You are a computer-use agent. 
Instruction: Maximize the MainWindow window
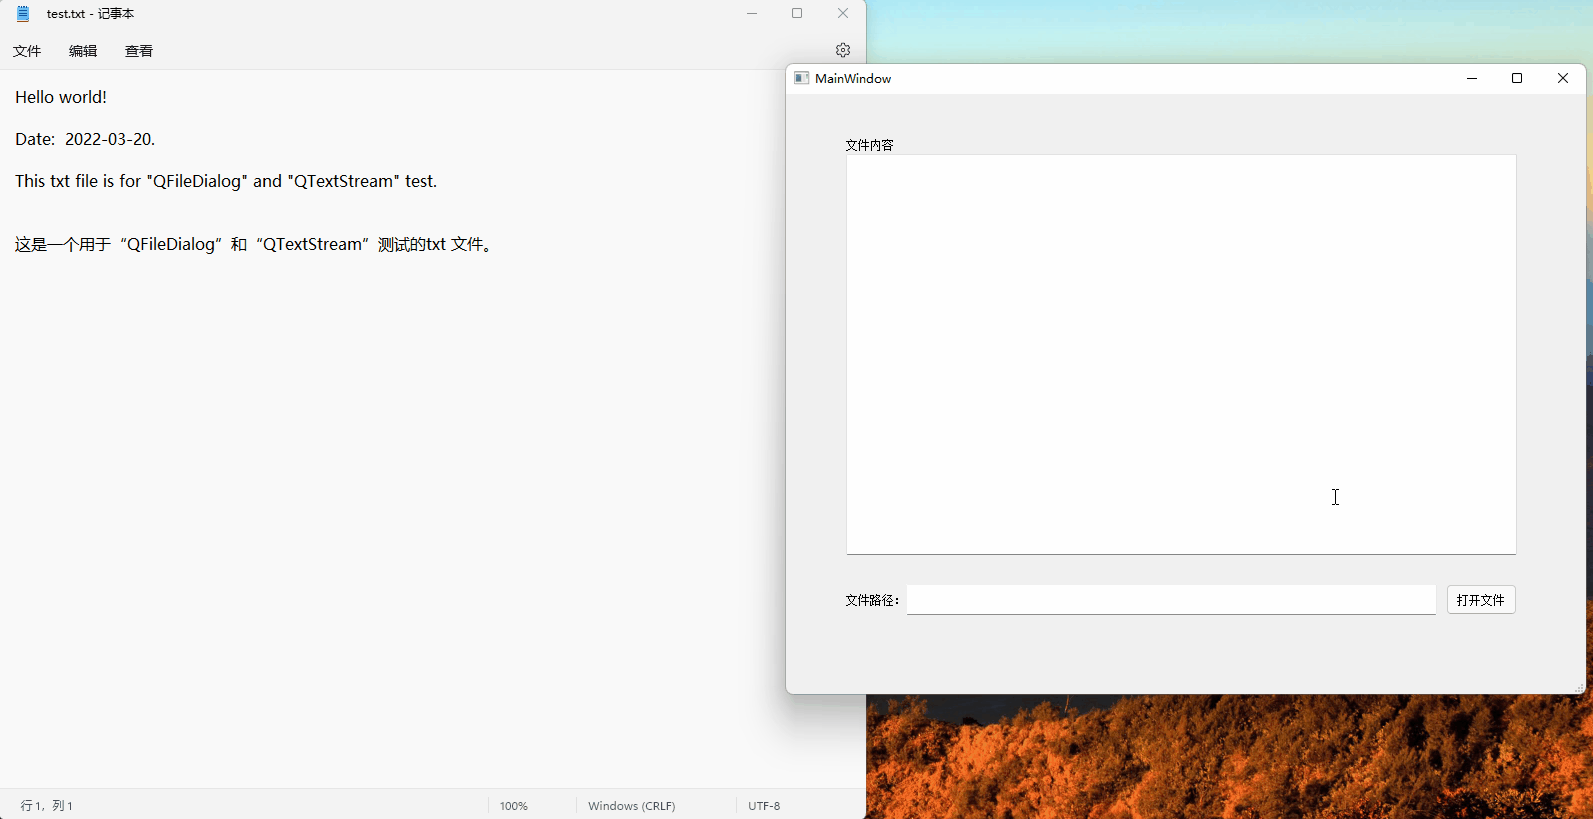[x=1517, y=78]
